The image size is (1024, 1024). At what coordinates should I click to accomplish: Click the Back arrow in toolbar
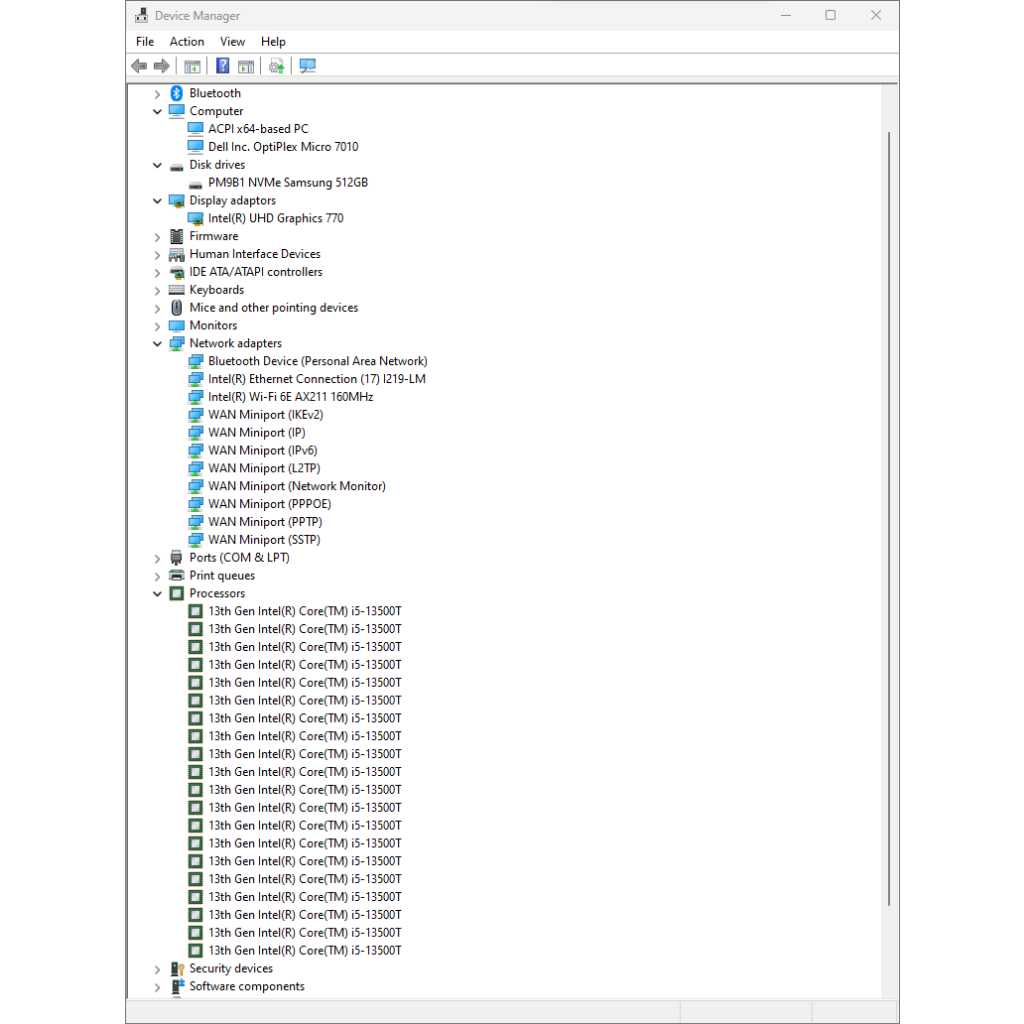(139, 66)
